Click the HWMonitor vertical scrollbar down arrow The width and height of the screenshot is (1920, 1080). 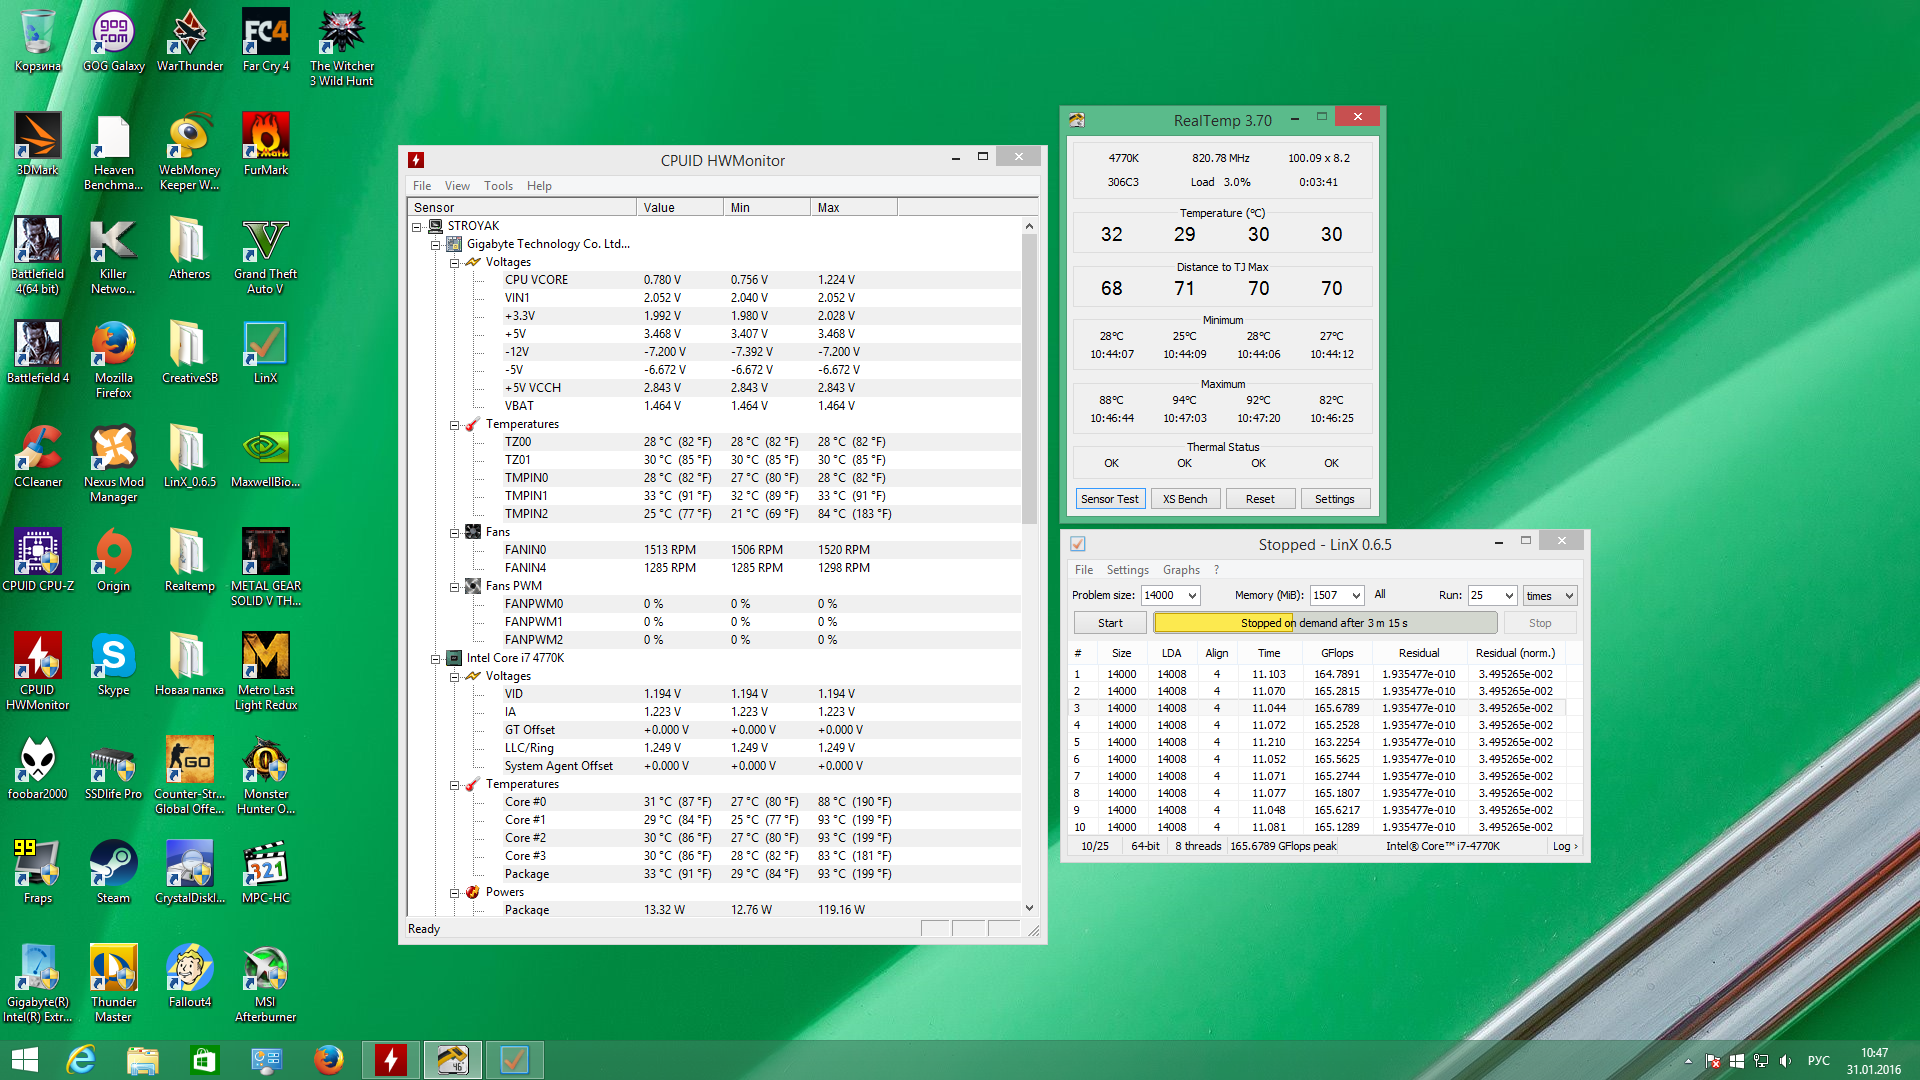1029,908
